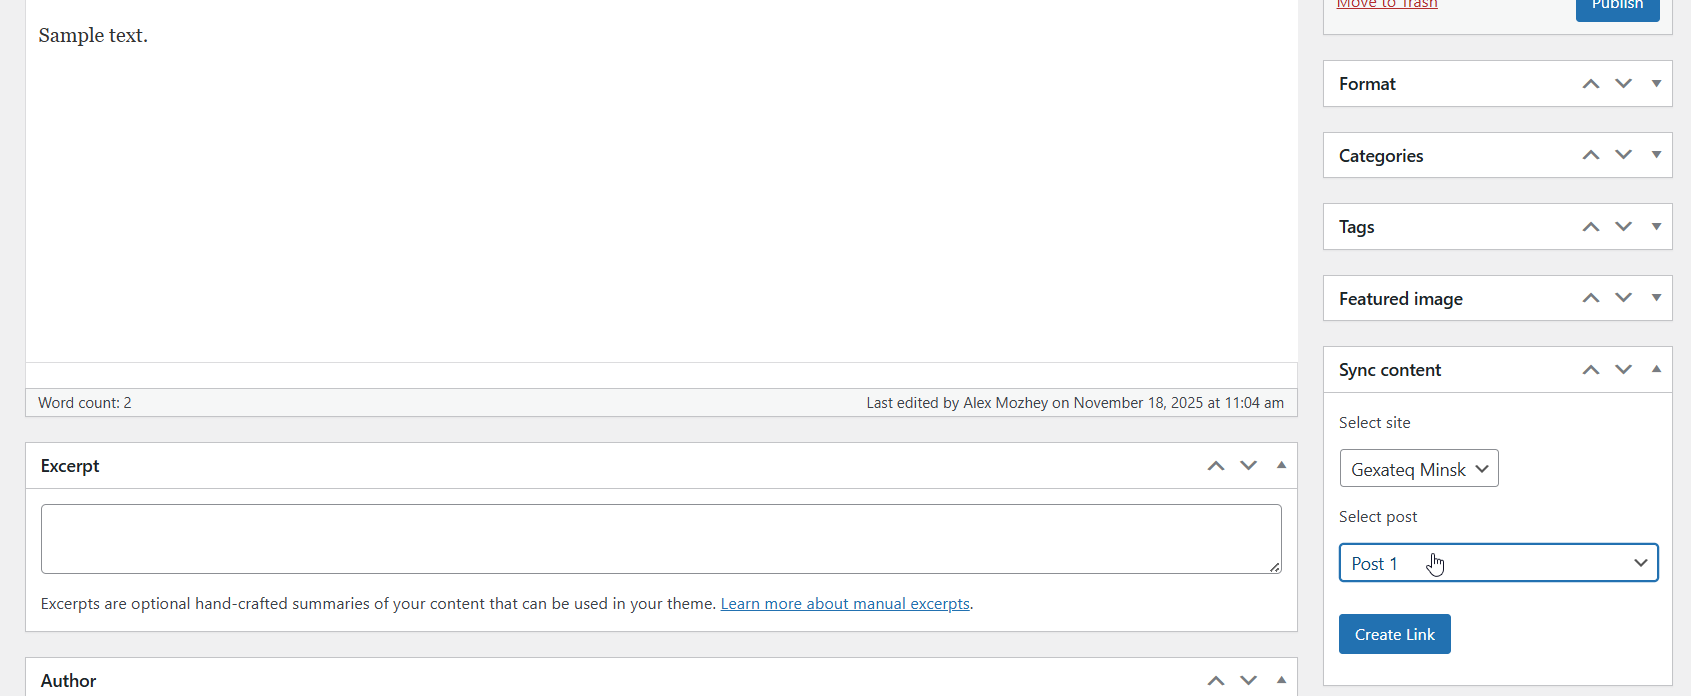Screen dimensions: 1691x696
Task: Move the Format panel up
Action: [x=1591, y=84]
